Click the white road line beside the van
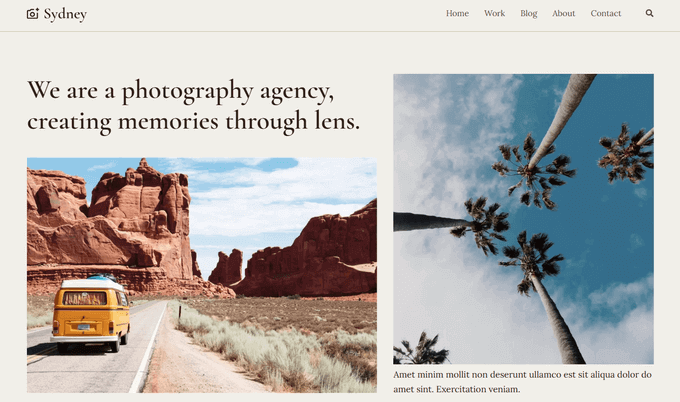This screenshot has height=402, width=680. coord(148,347)
